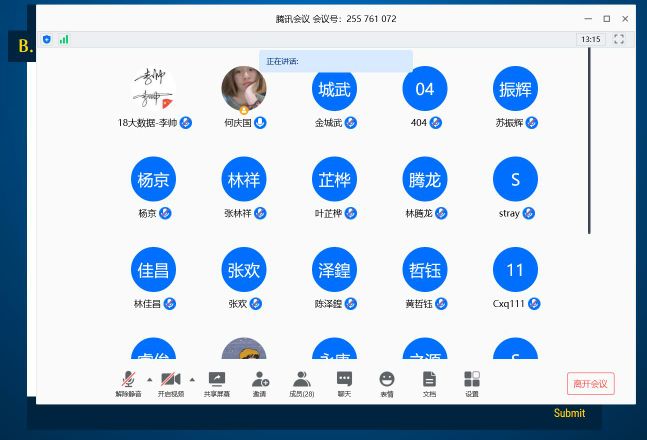
Task: Check the green network signal icon
Action: pos(64,39)
